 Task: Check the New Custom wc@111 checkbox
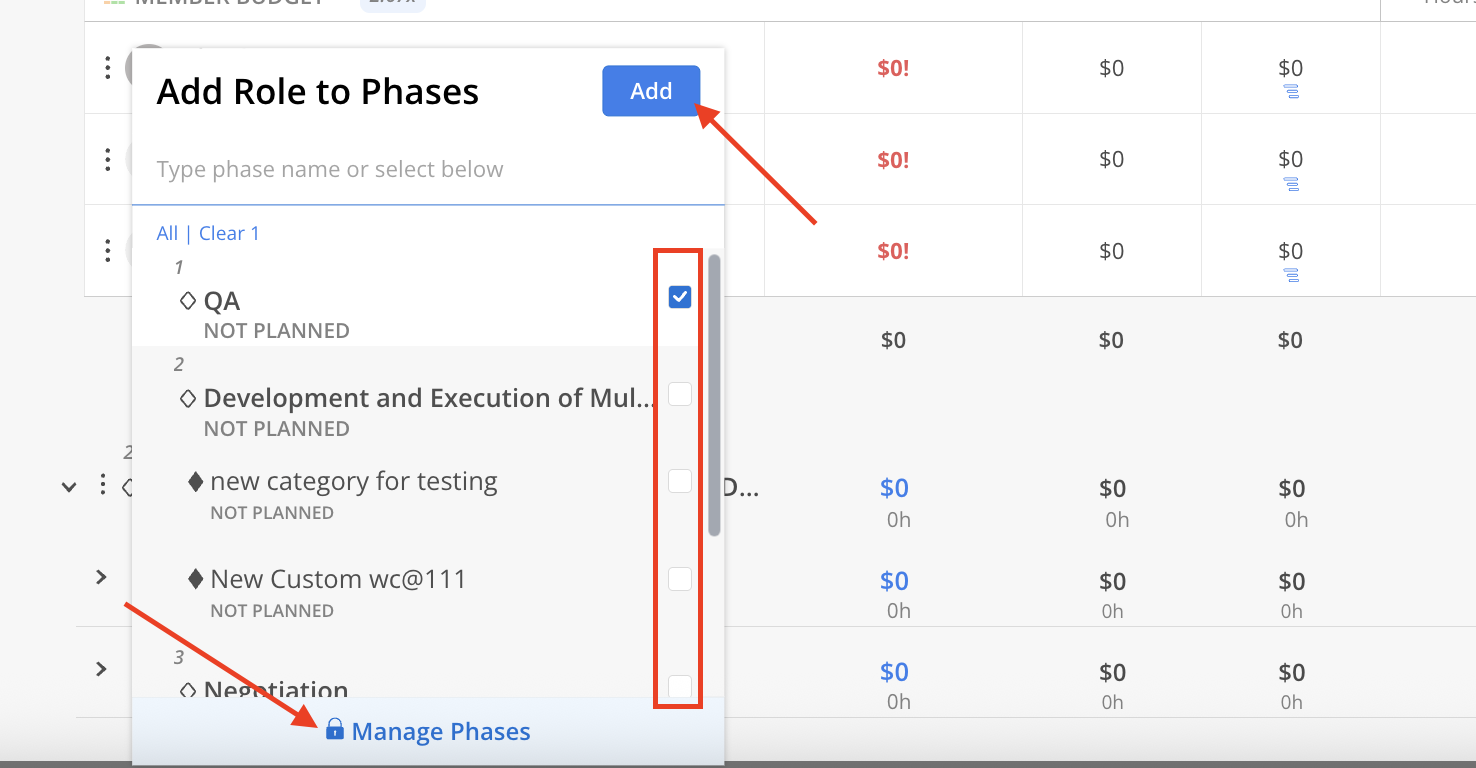click(680, 579)
